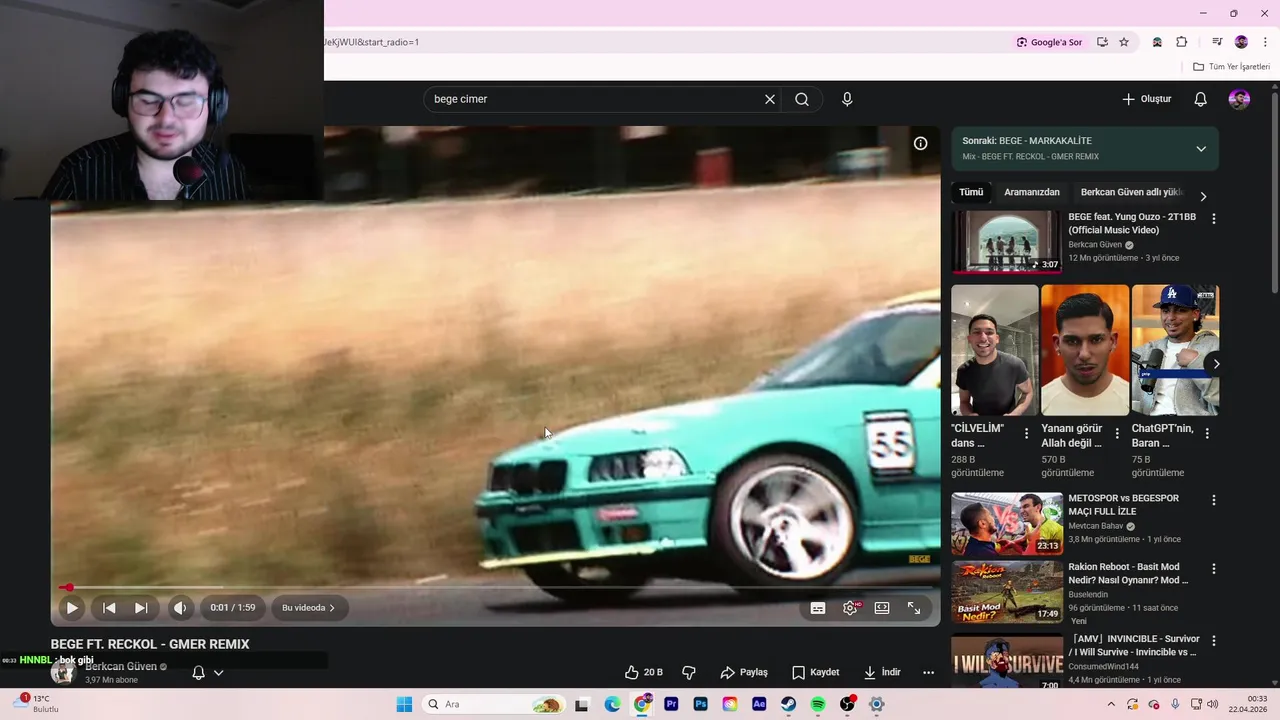Open the YouTube account avatar menu
The width and height of the screenshot is (1280, 720).
tap(1239, 99)
